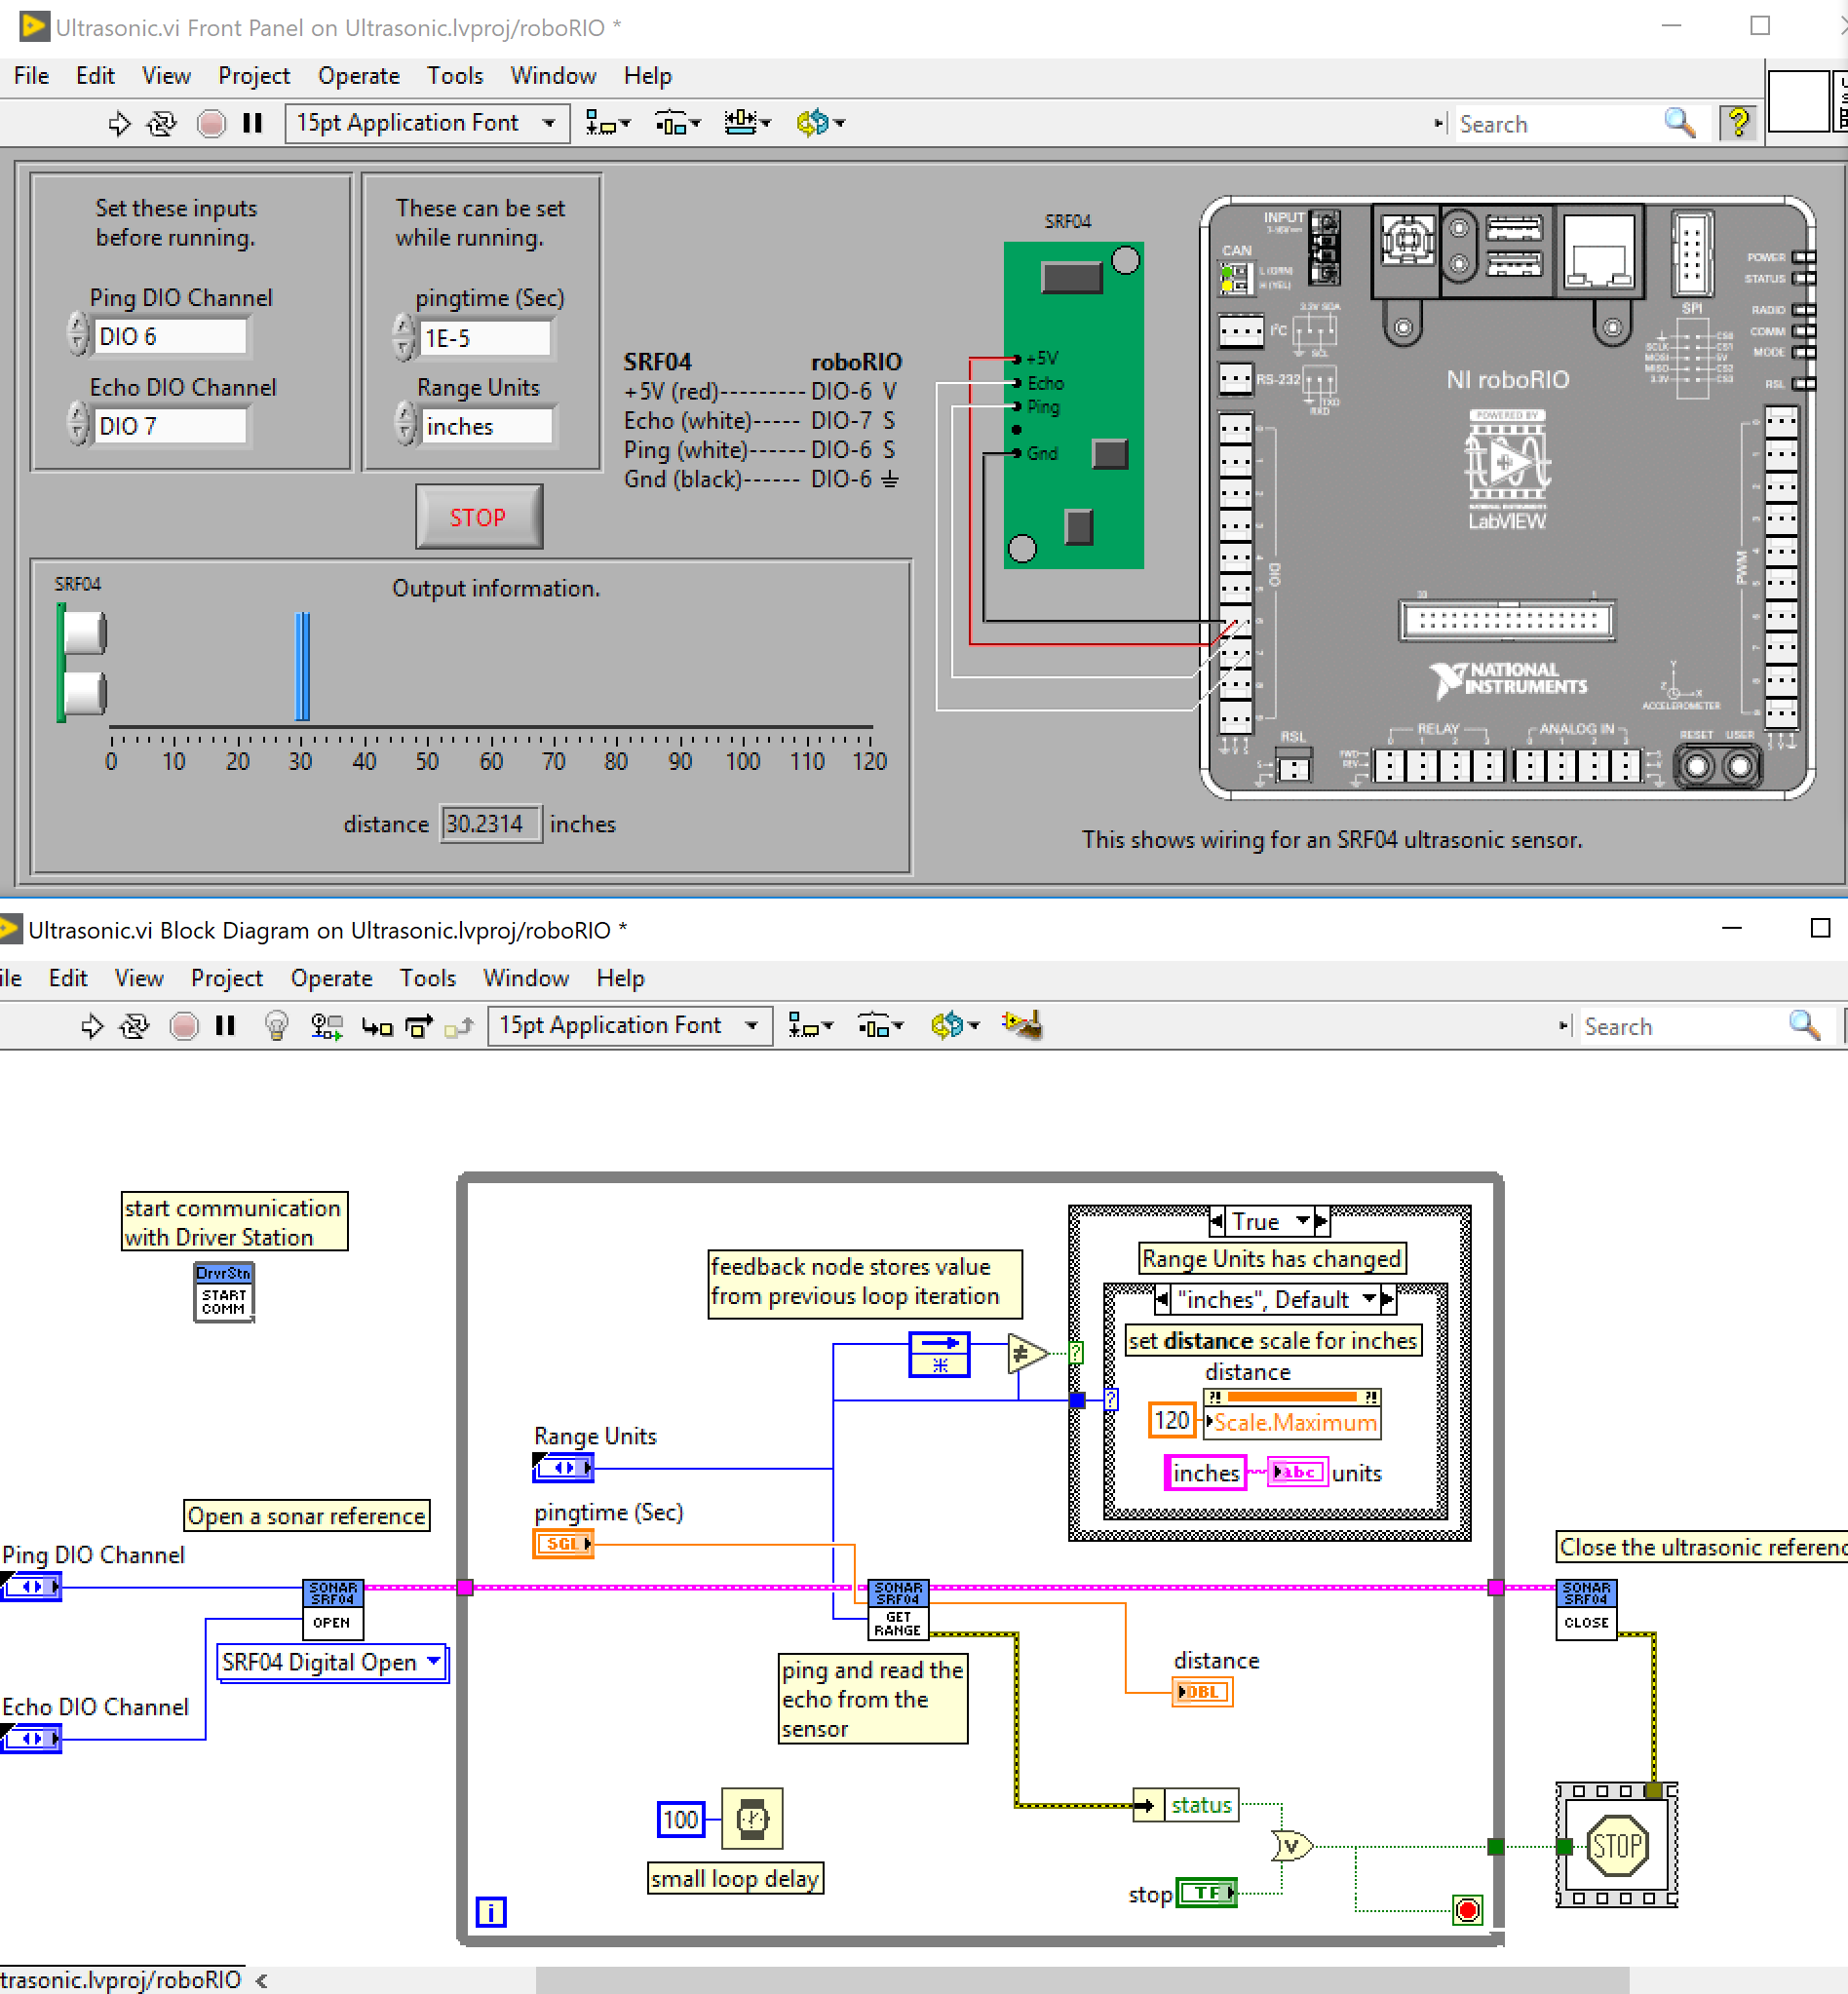
Task: Open Block Diagram Window menu
Action: [526, 978]
